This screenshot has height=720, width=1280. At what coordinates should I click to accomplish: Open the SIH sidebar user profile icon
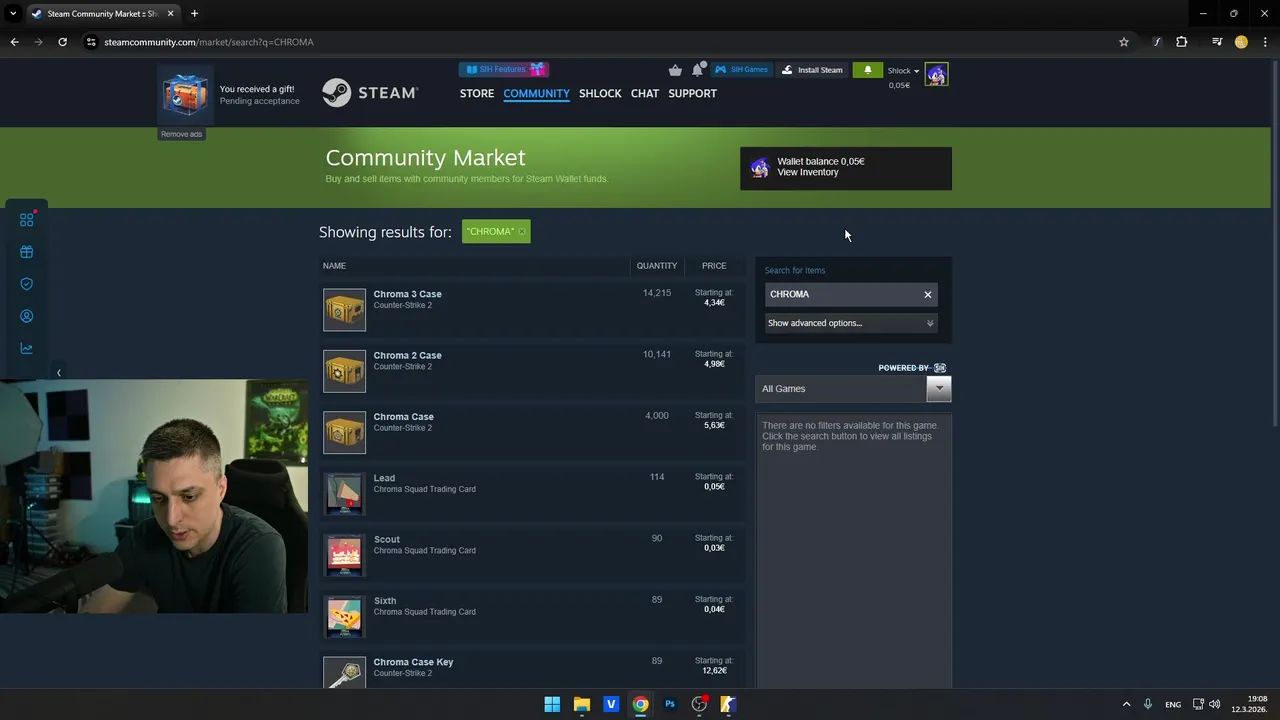[x=27, y=316]
